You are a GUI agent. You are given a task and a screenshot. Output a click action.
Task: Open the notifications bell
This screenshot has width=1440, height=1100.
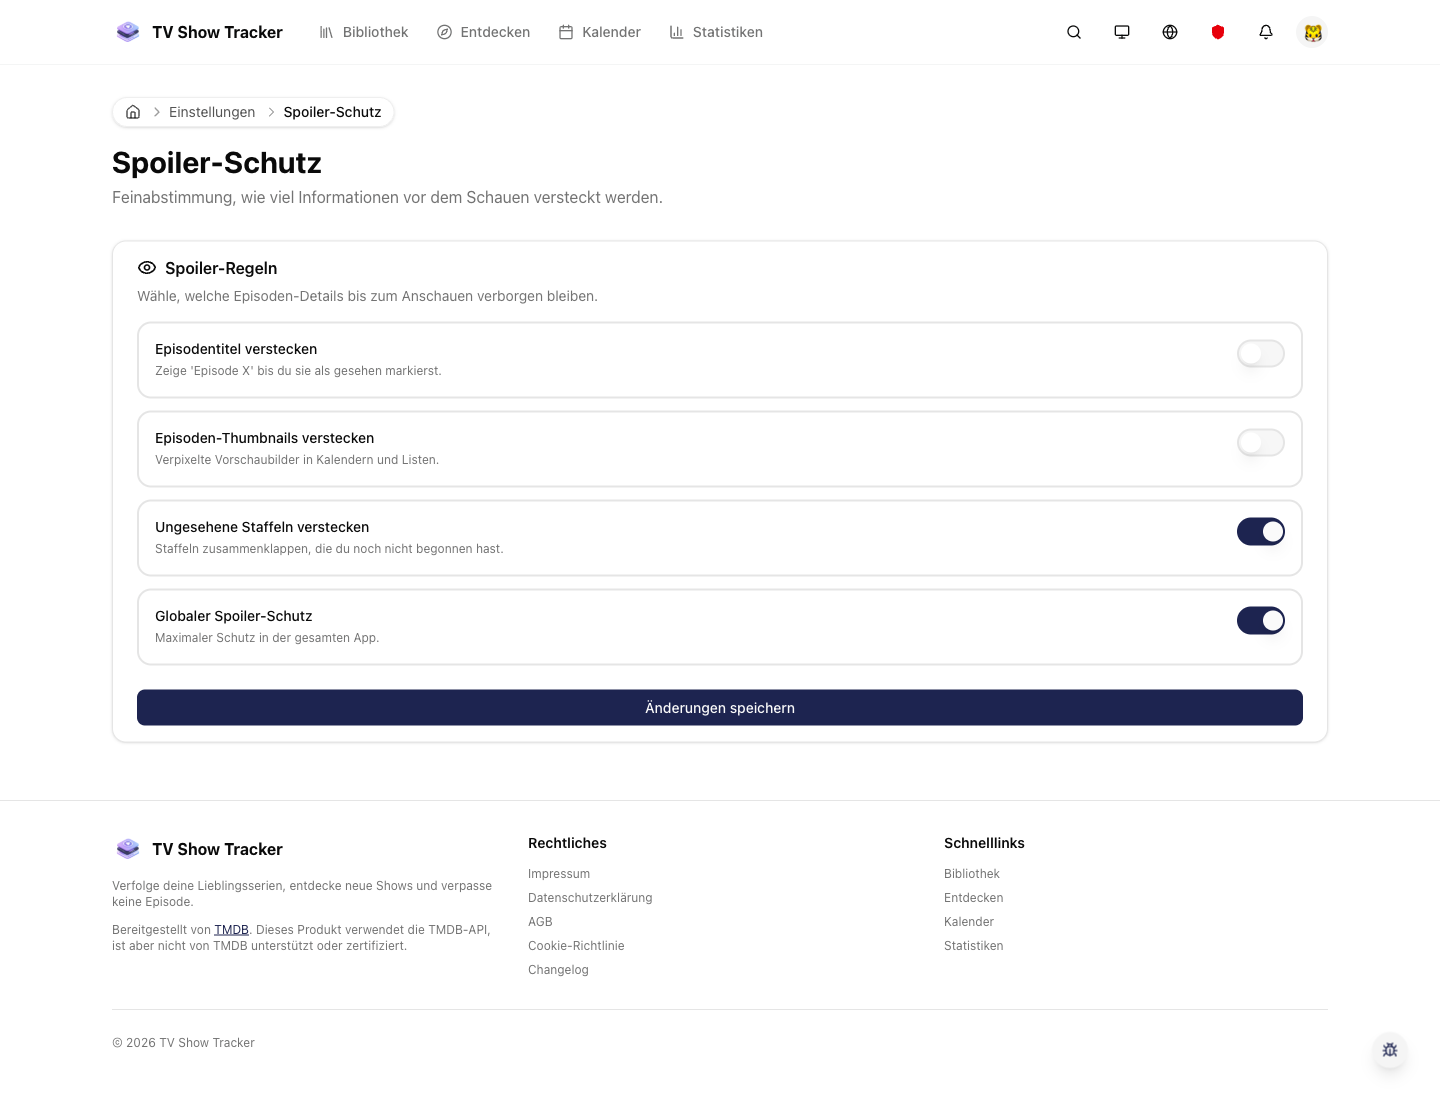pyautogui.click(x=1266, y=32)
